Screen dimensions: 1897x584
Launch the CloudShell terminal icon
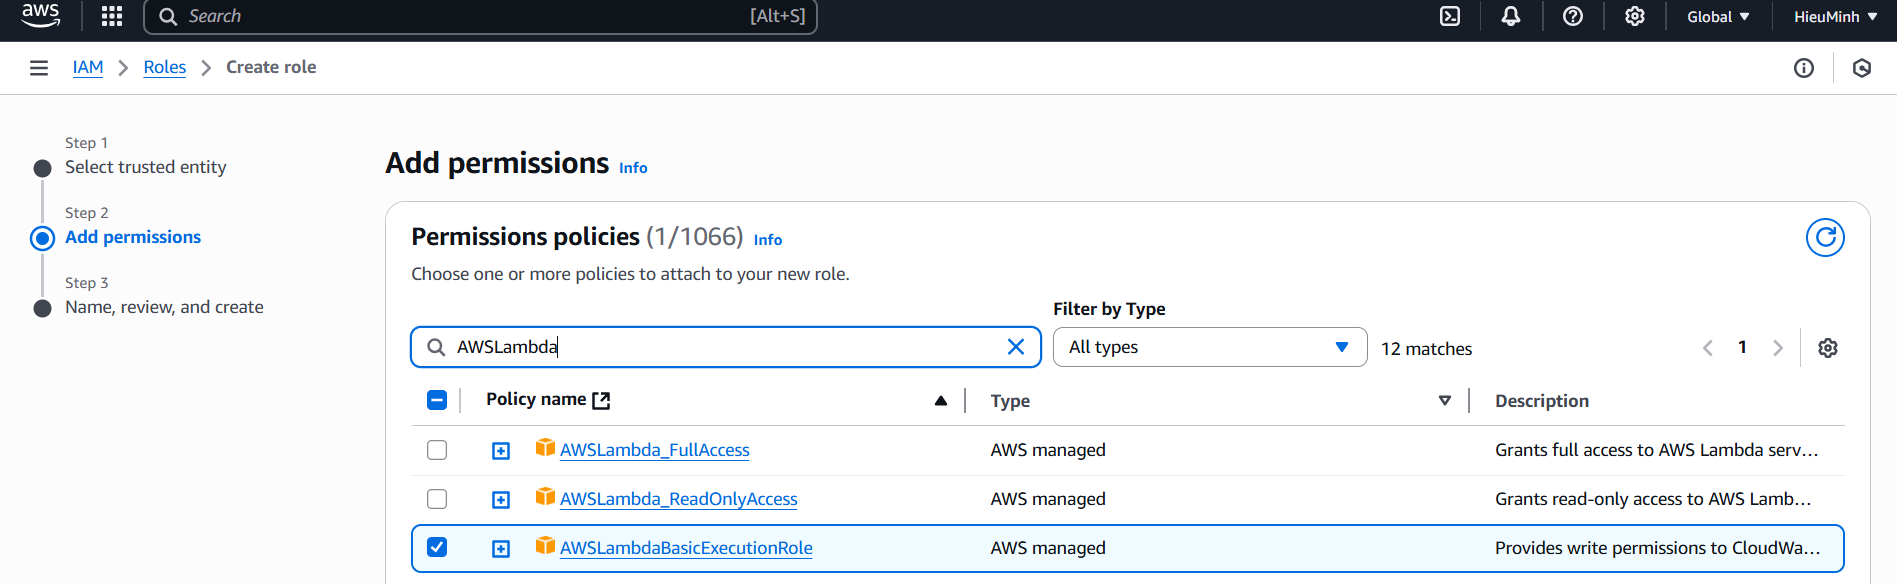pyautogui.click(x=1450, y=16)
